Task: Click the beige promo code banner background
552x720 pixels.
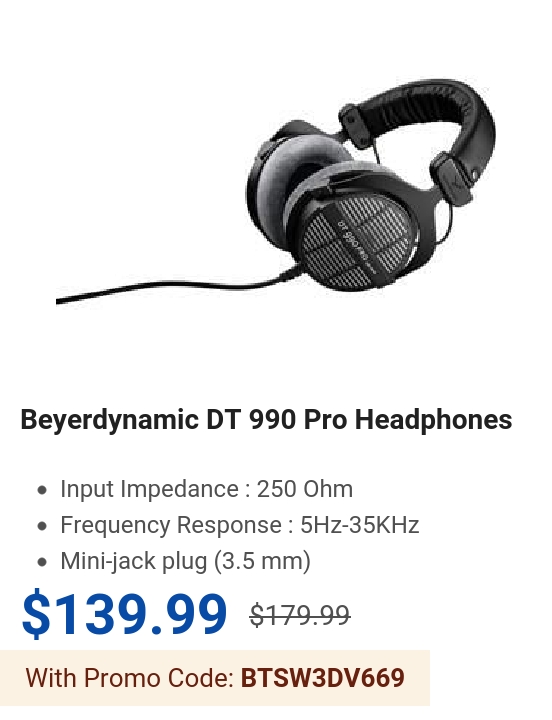Action: [x=214, y=678]
